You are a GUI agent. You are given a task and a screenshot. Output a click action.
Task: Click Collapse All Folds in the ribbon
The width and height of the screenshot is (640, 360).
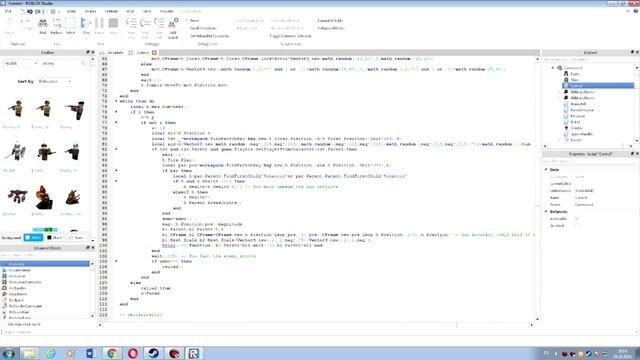[331, 28]
